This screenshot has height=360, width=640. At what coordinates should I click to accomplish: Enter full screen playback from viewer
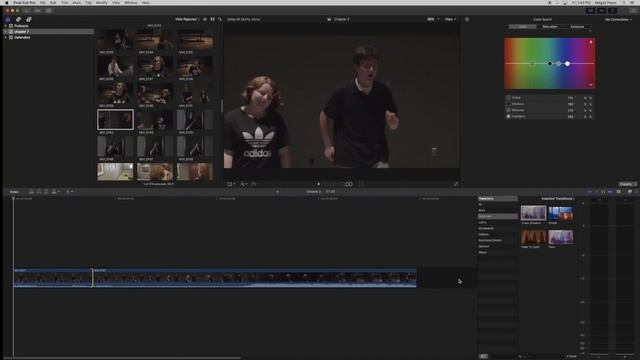click(x=456, y=184)
